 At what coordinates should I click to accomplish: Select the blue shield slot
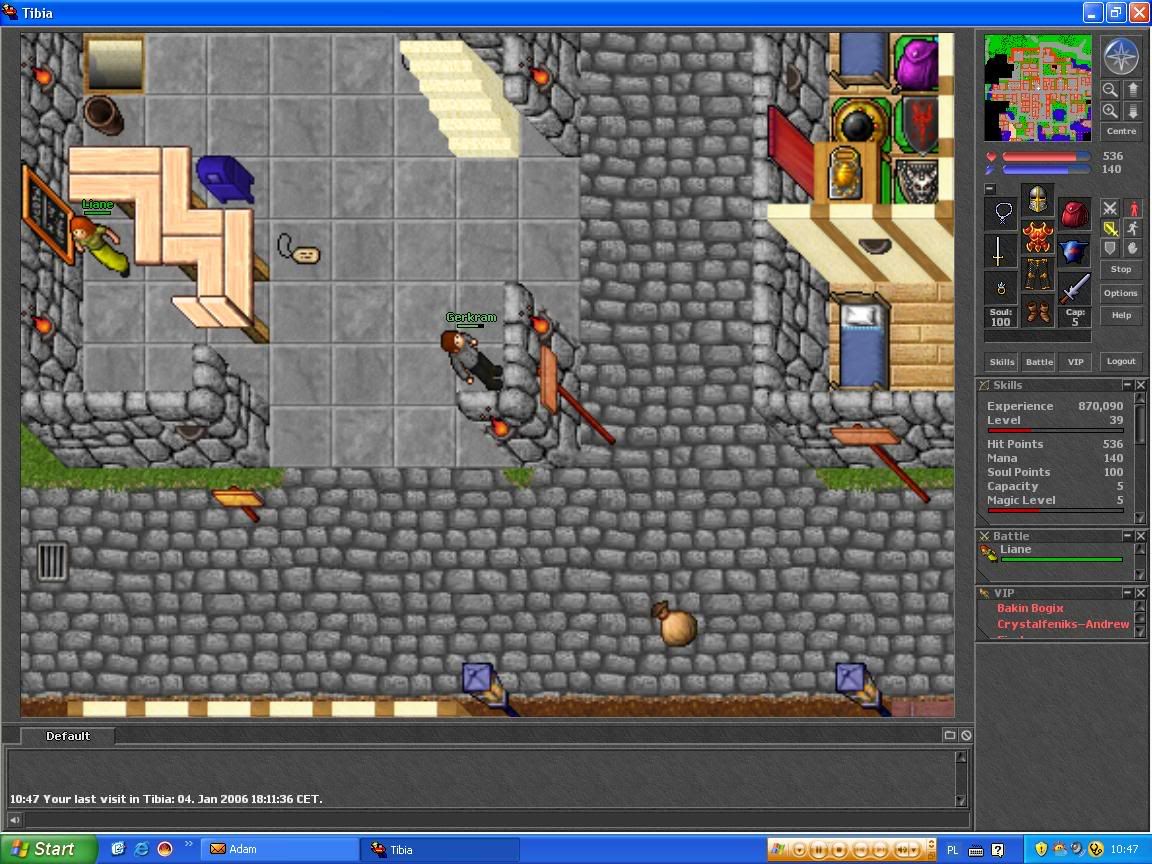coord(1074,251)
